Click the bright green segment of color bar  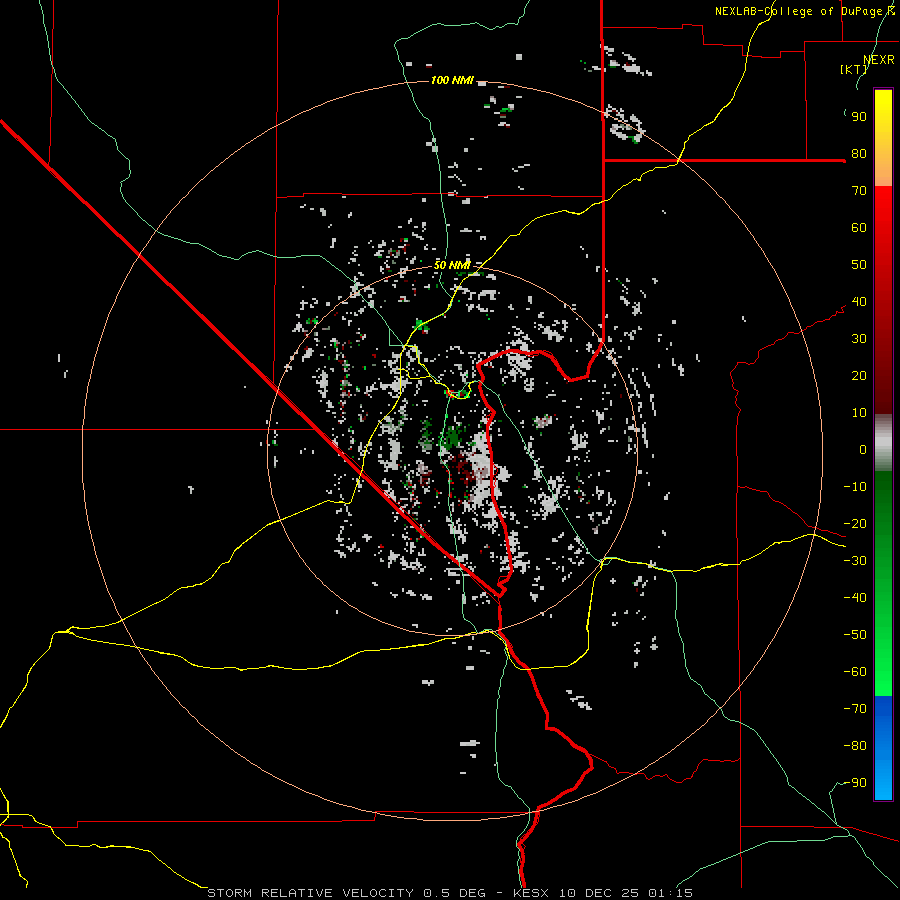883,660
